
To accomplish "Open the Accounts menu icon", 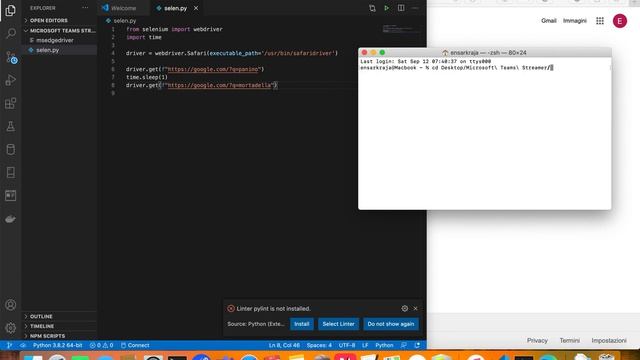I will pos(11,304).
